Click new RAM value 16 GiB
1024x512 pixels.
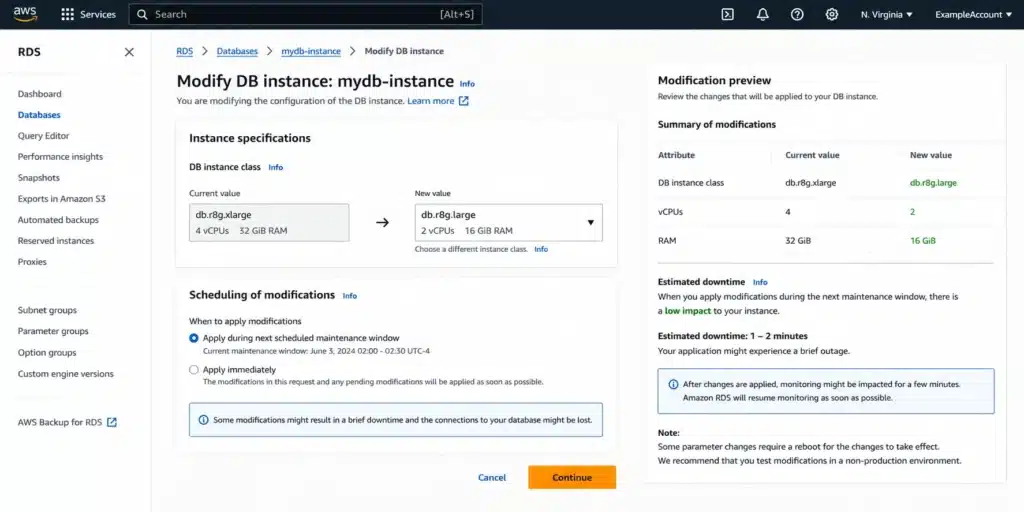pyautogui.click(x=923, y=241)
